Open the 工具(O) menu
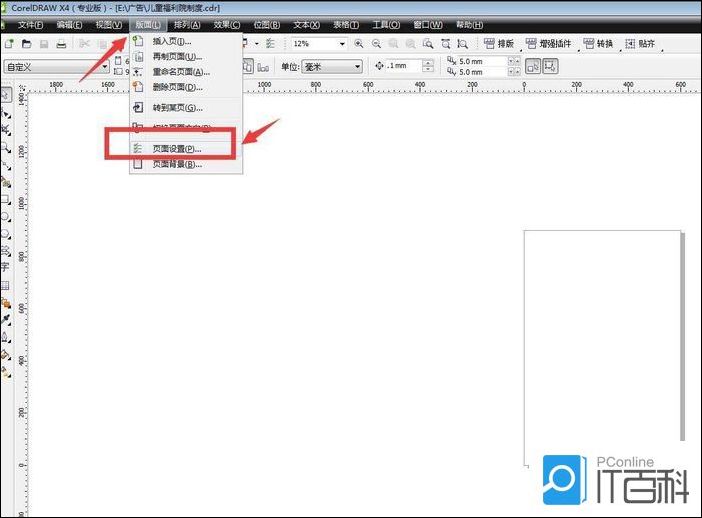 tap(386, 25)
